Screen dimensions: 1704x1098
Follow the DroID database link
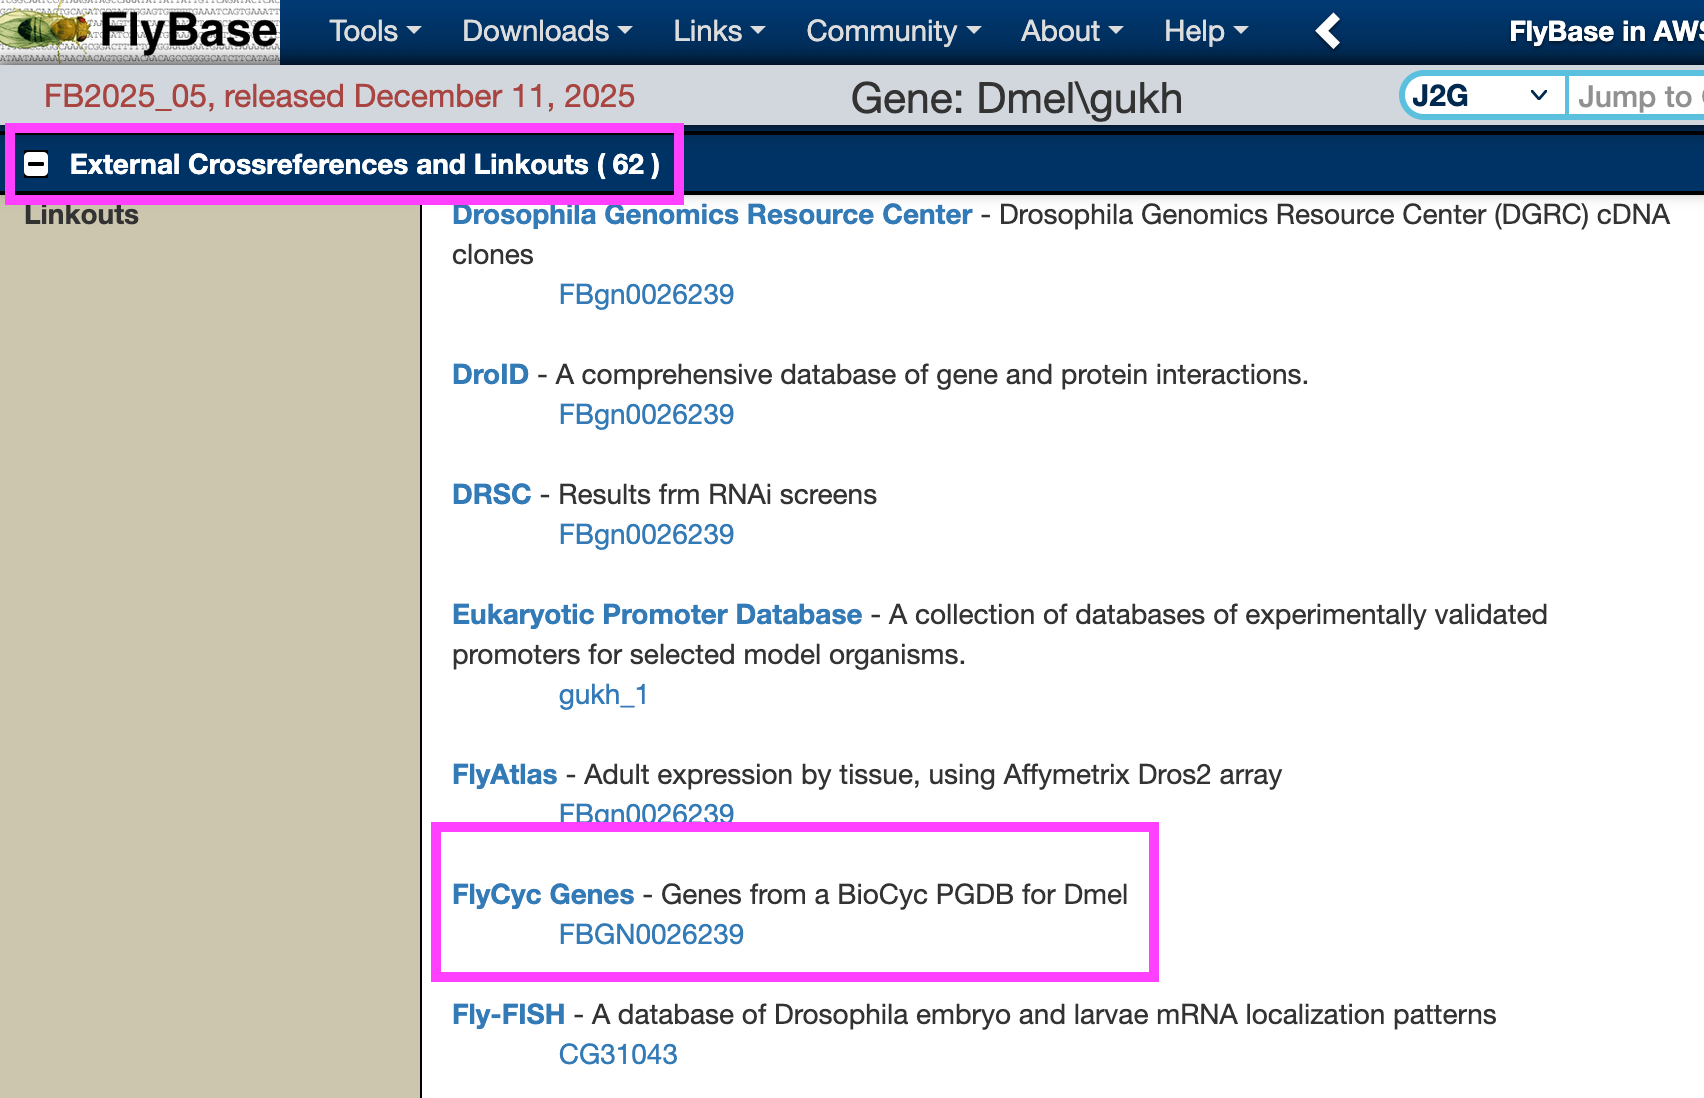coord(490,375)
